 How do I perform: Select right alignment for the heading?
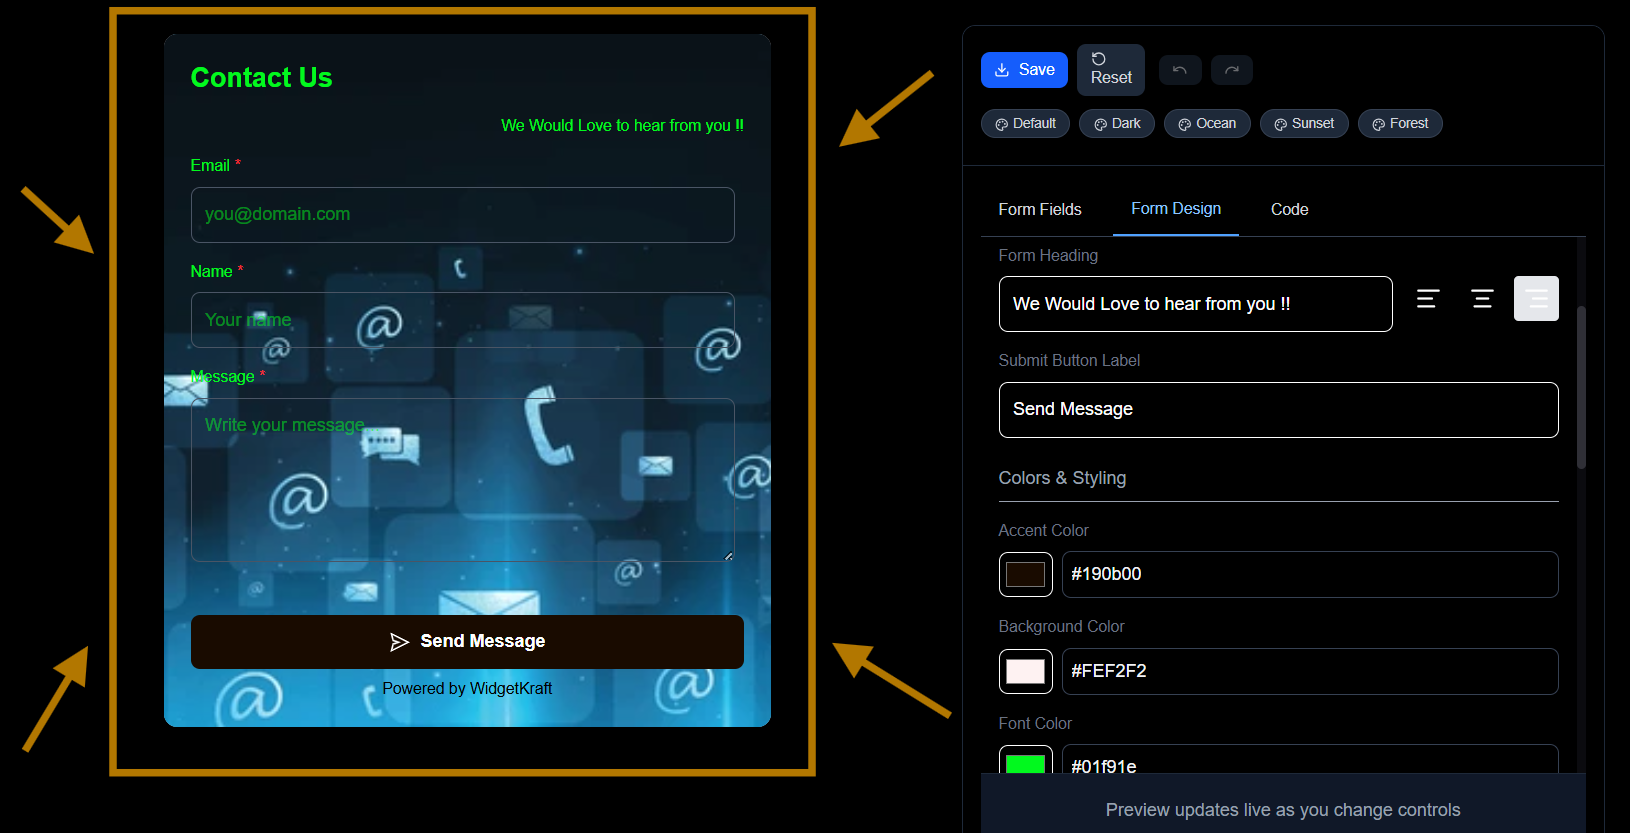[x=1536, y=298]
